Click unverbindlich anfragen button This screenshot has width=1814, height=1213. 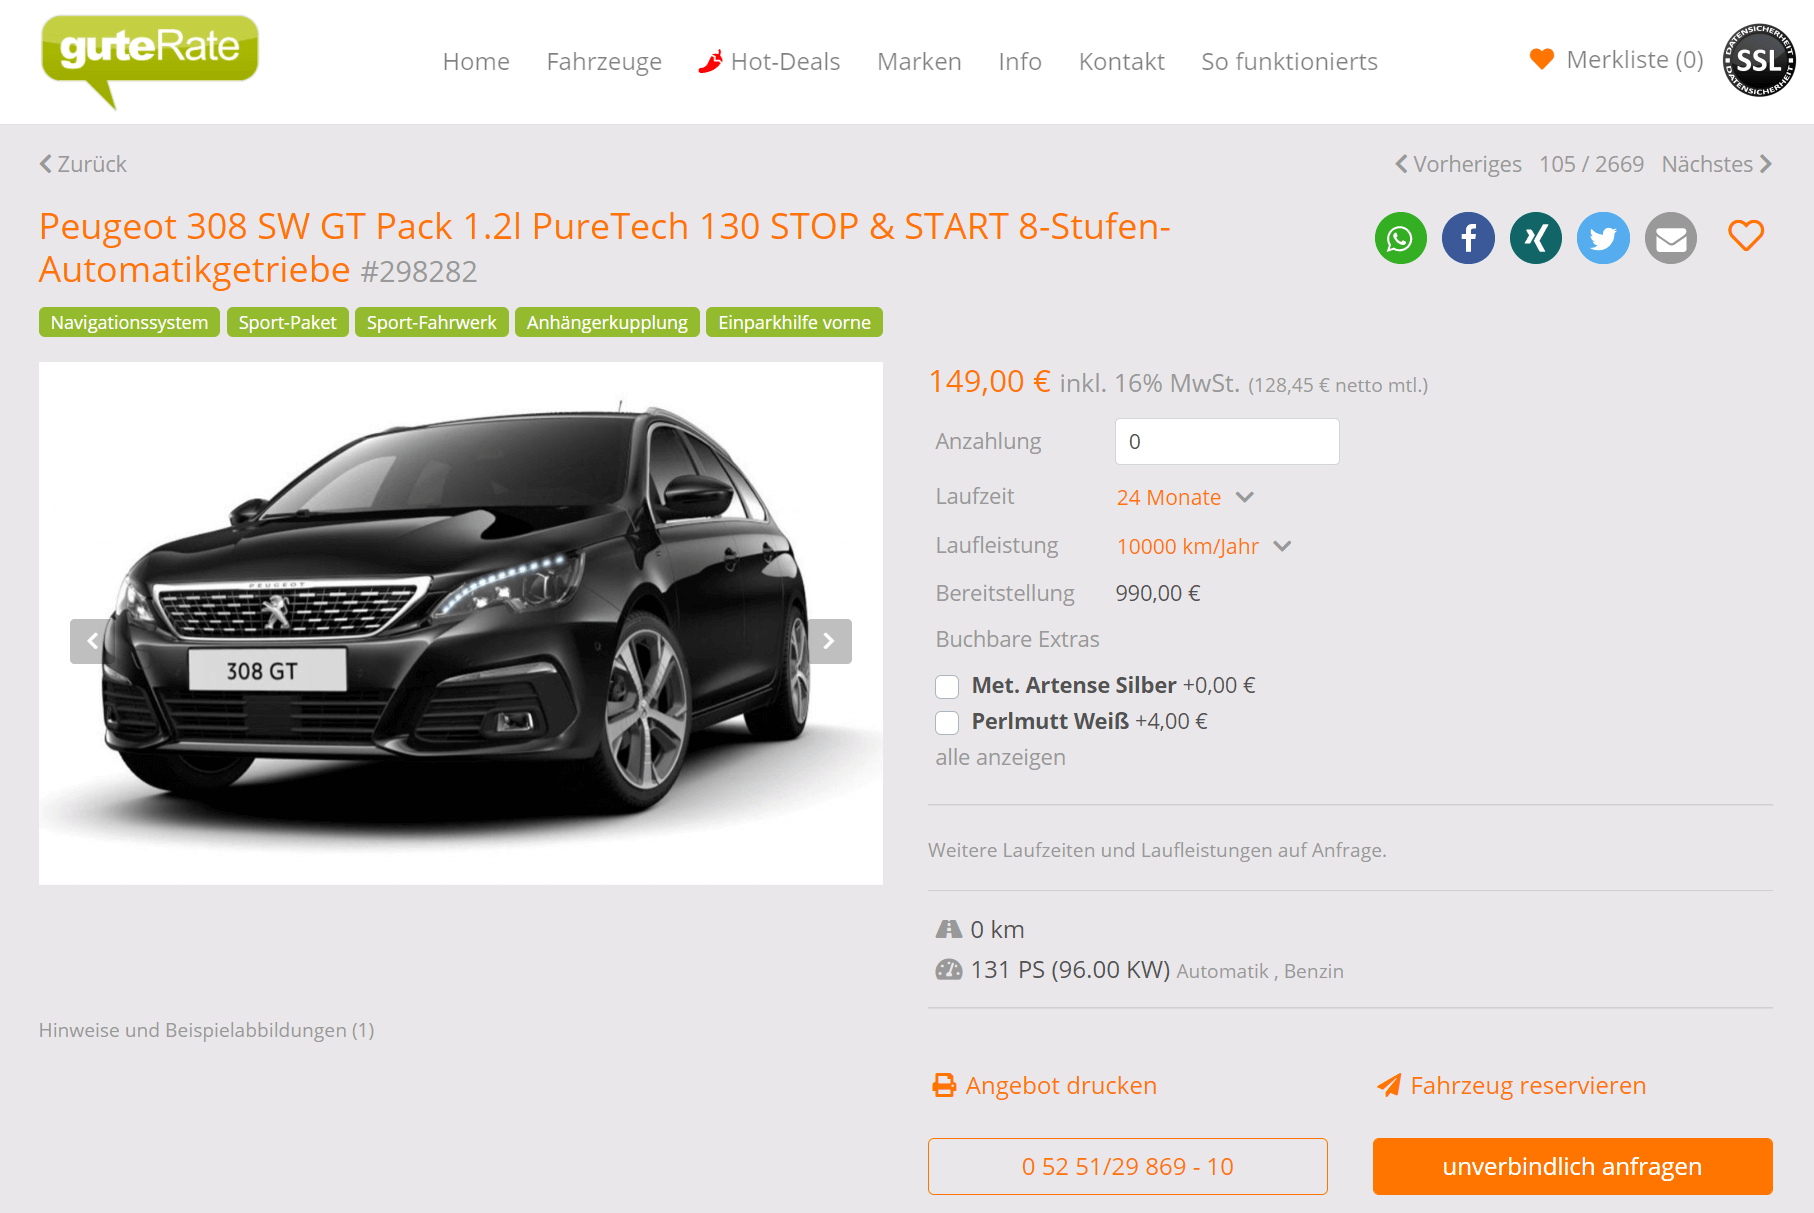(x=1572, y=1166)
